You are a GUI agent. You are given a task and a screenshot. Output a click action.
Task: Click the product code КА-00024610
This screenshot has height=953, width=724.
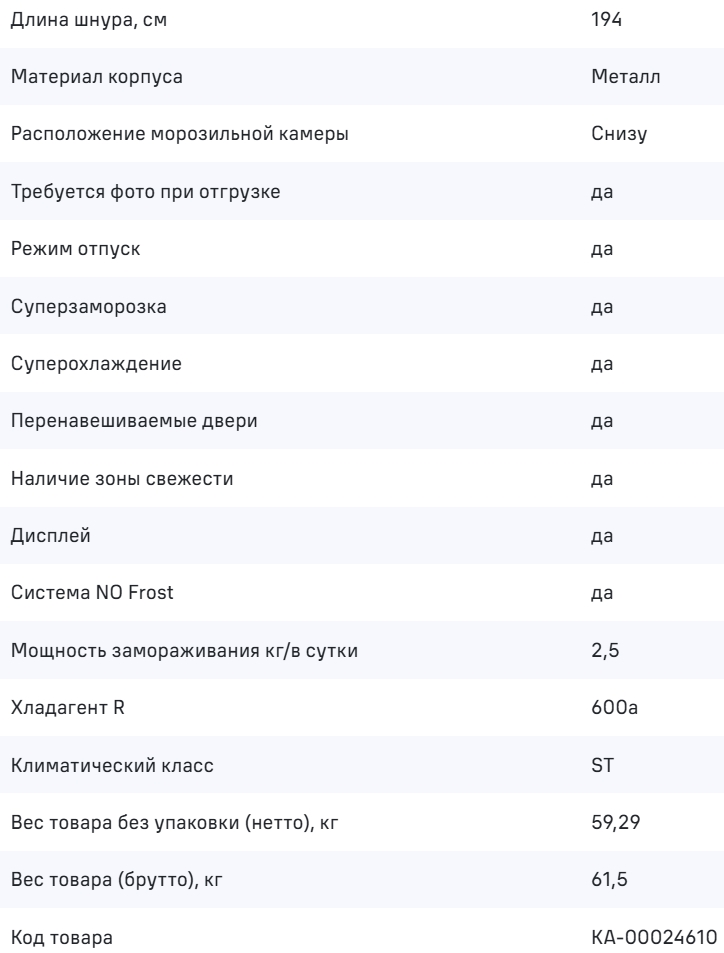click(654, 939)
